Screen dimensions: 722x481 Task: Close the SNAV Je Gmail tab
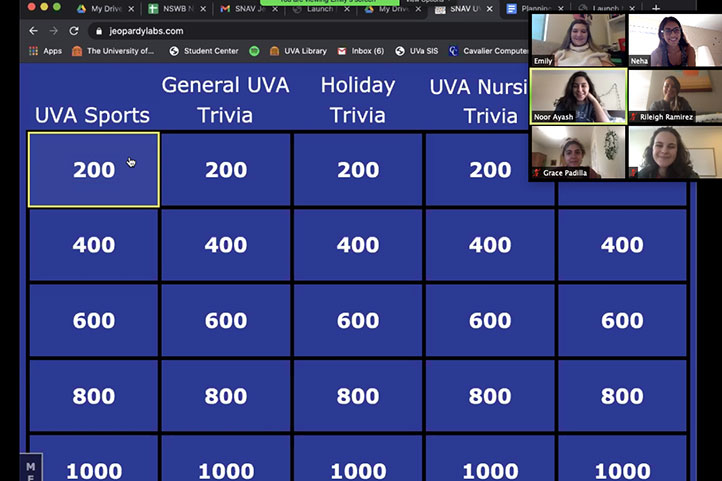[275, 8]
